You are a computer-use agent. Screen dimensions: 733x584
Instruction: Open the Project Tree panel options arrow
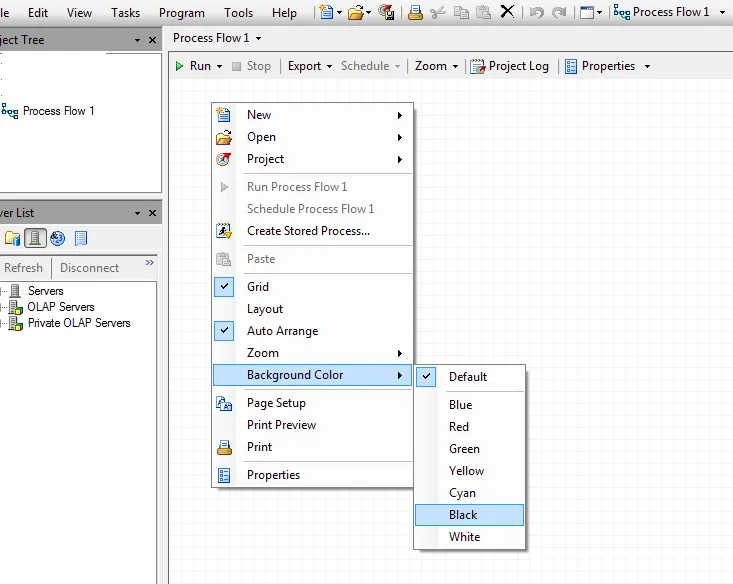(x=137, y=40)
